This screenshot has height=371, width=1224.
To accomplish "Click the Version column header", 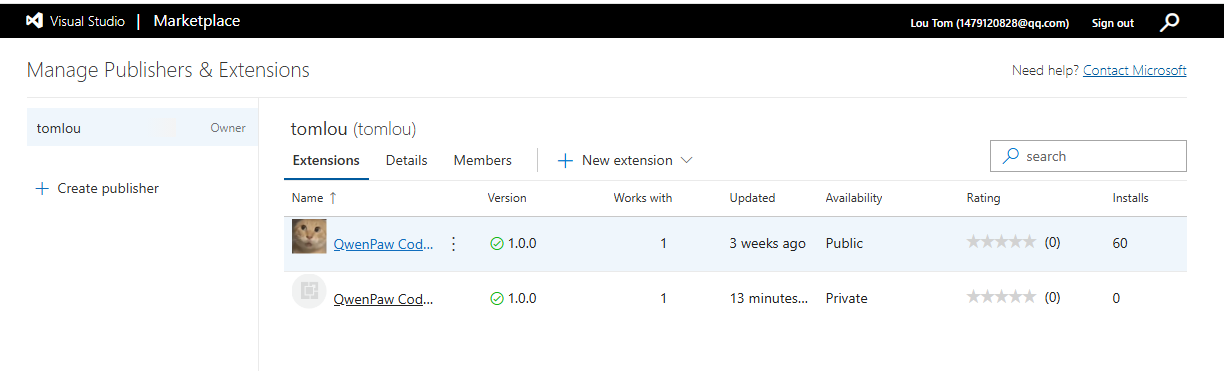I will (507, 198).
